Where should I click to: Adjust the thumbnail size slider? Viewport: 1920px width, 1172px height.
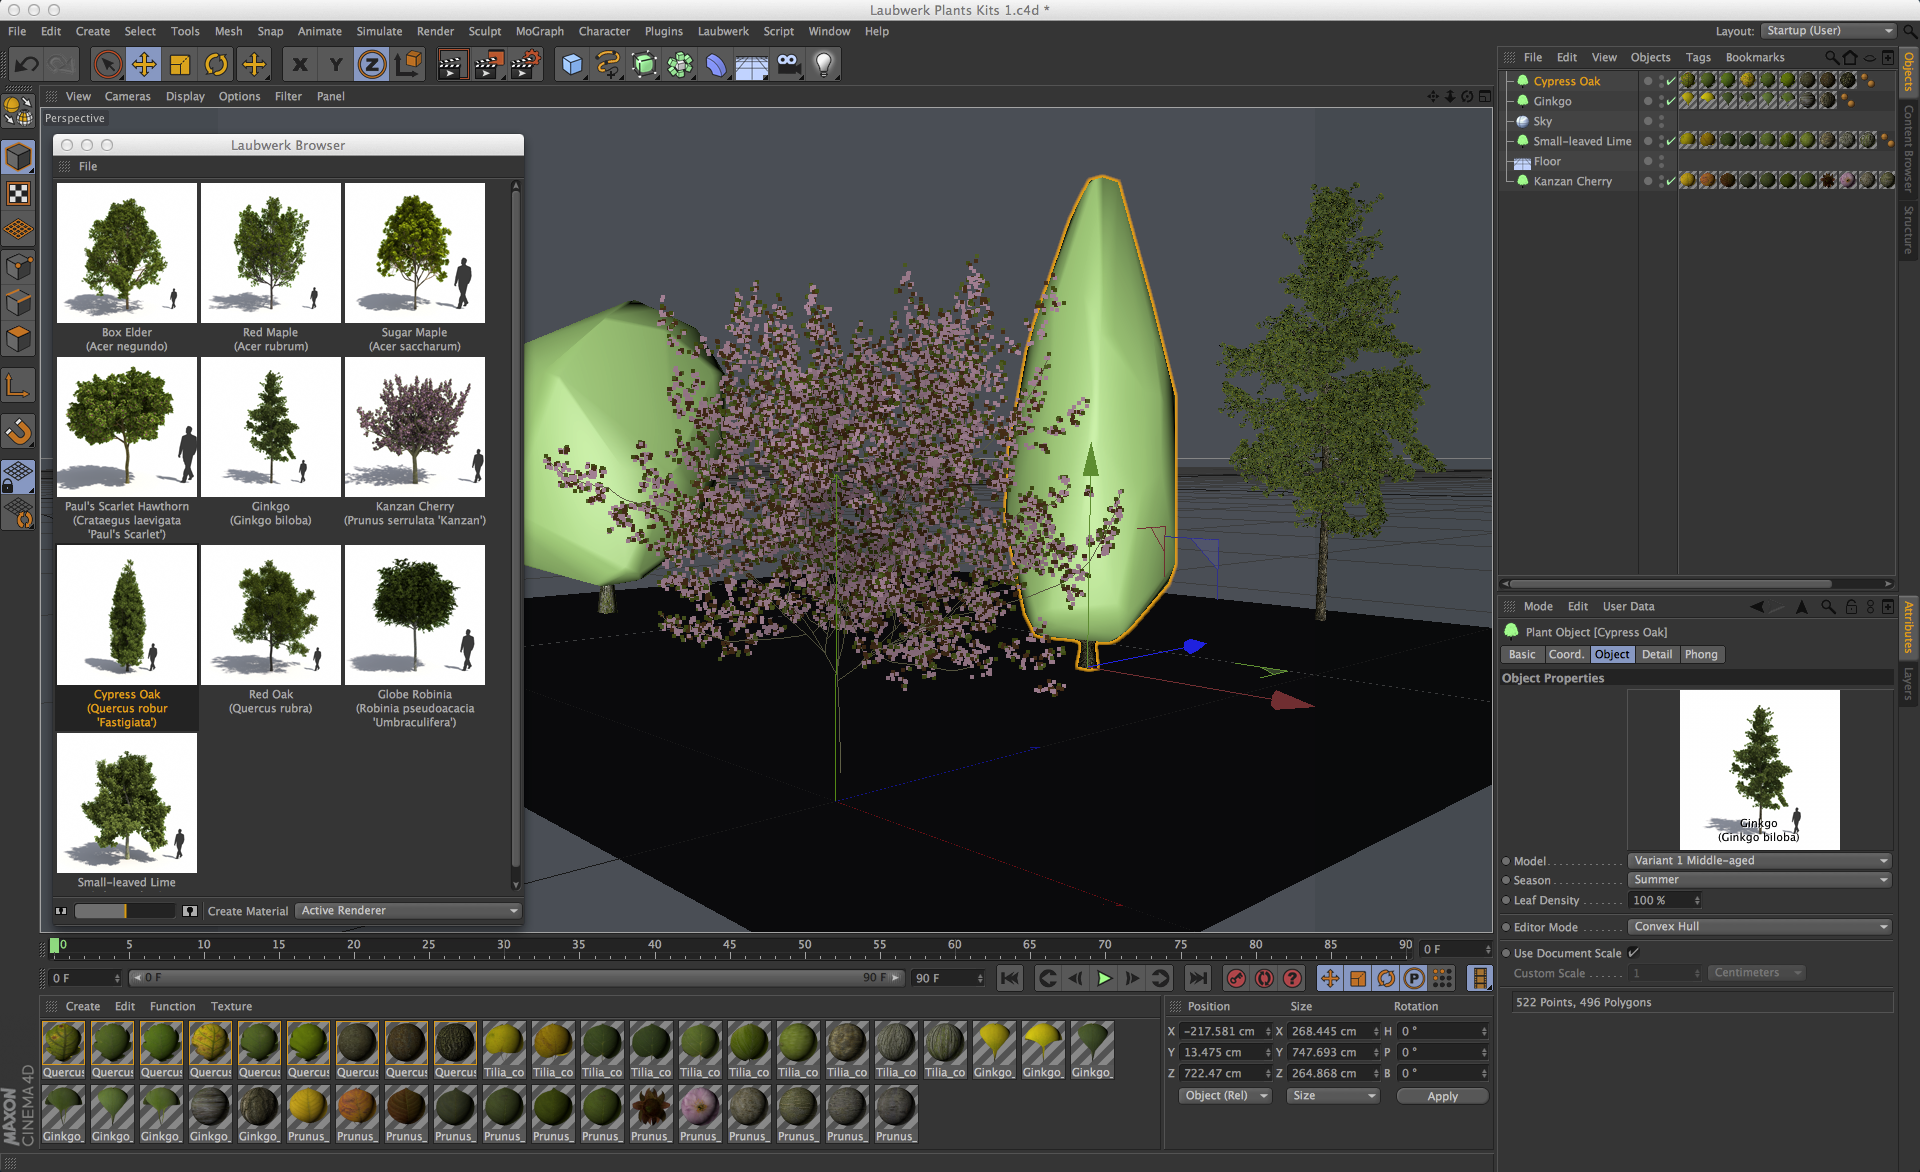(124, 911)
